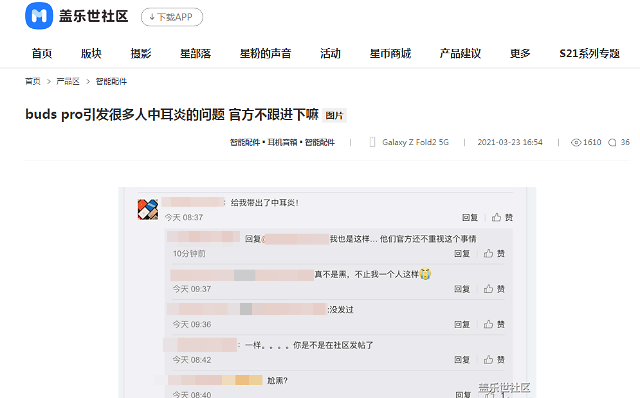Screen dimensions: 640x398
Task: Open the 星币商城 store page
Action: 390,53
